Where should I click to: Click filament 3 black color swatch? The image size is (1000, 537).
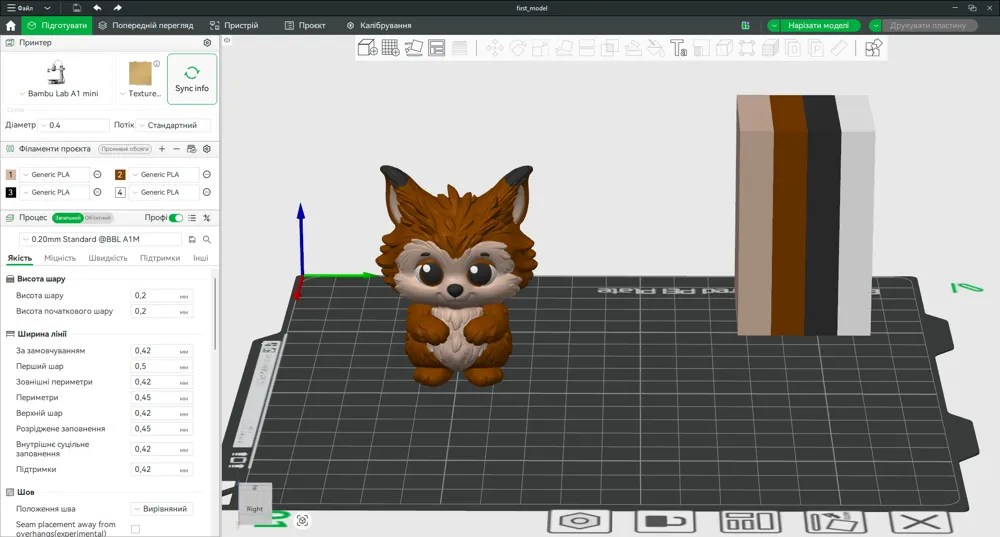10,192
